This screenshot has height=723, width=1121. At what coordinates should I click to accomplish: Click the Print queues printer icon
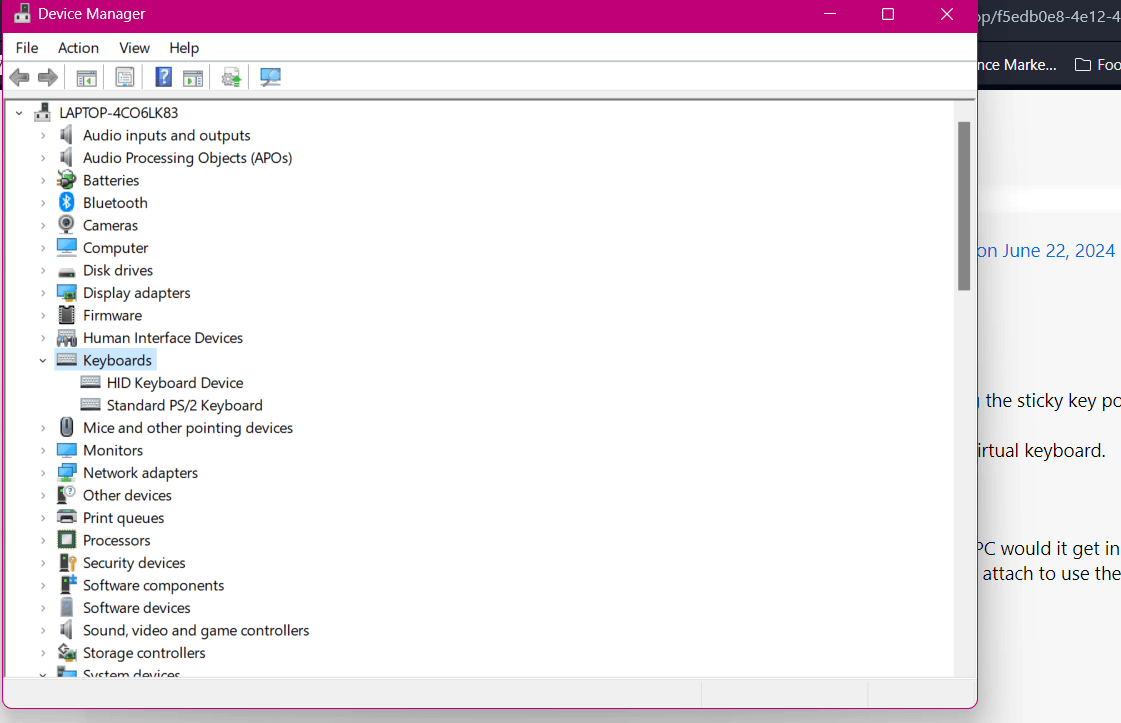(66, 517)
